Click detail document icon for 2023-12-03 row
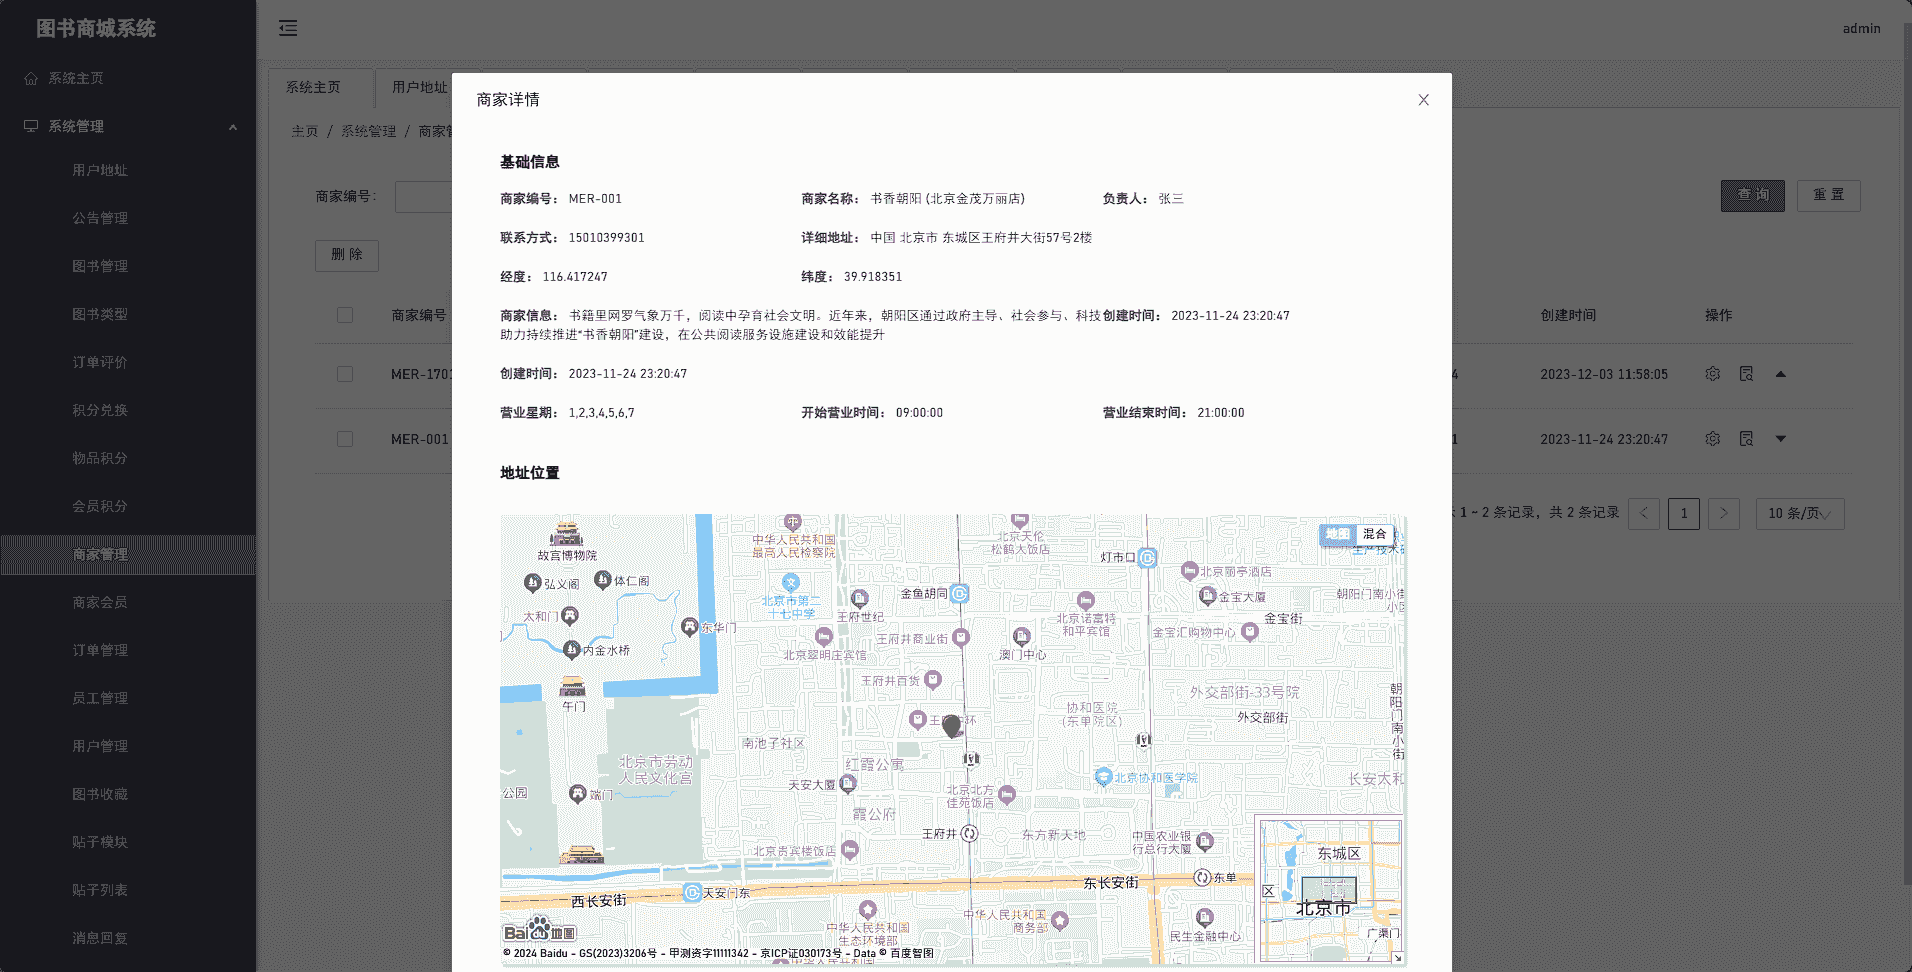 pyautogui.click(x=1746, y=374)
